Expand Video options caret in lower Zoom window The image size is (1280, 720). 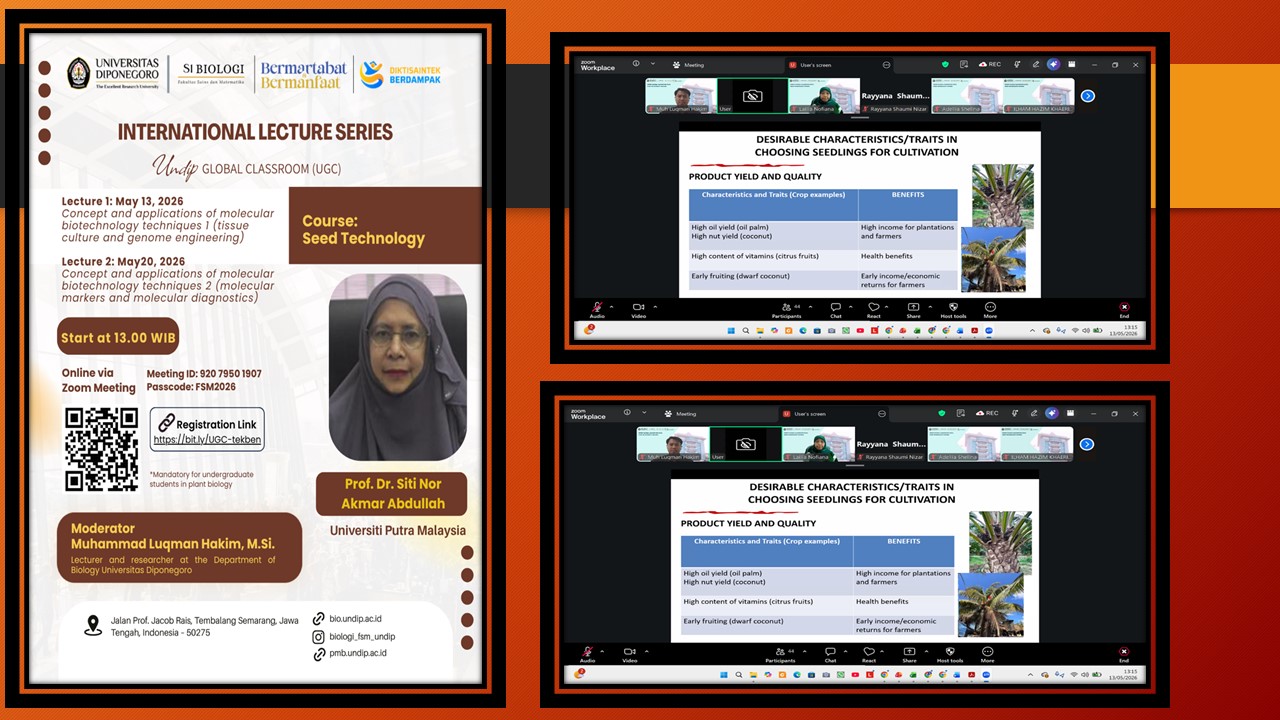tap(647, 651)
